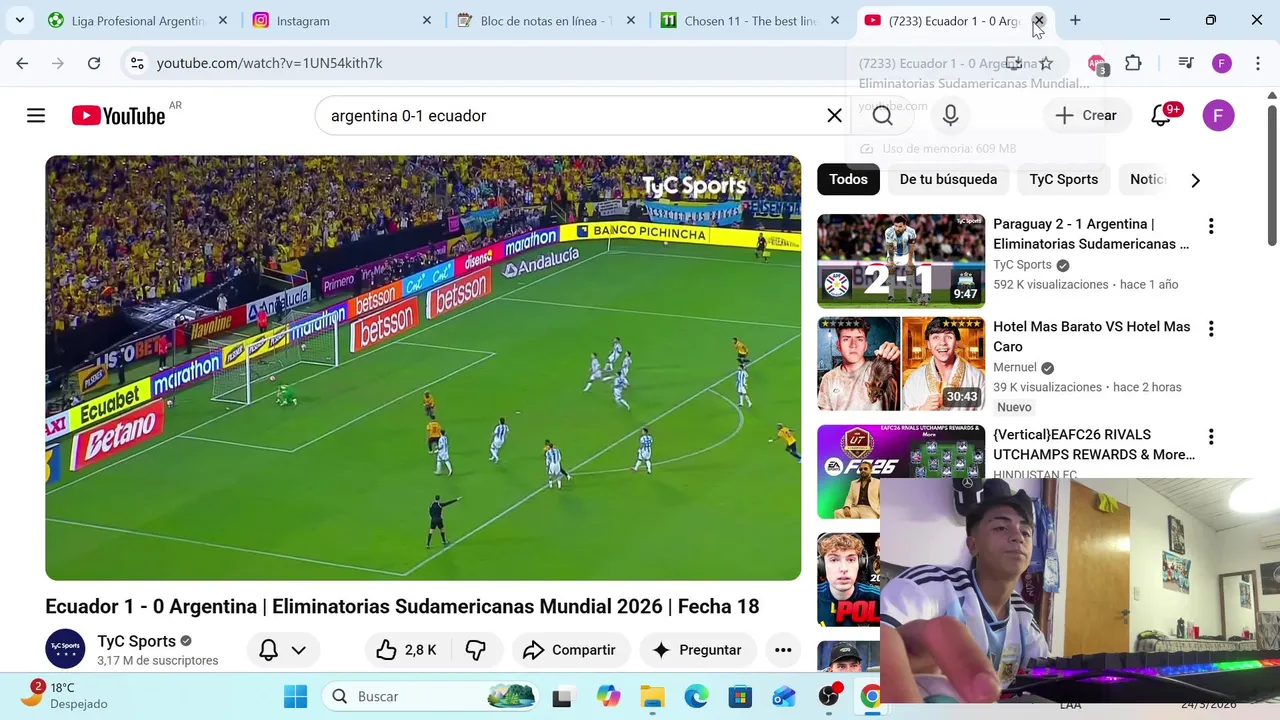This screenshot has height=720, width=1280.
Task: Click the browser address bar URL
Action: [x=270, y=63]
